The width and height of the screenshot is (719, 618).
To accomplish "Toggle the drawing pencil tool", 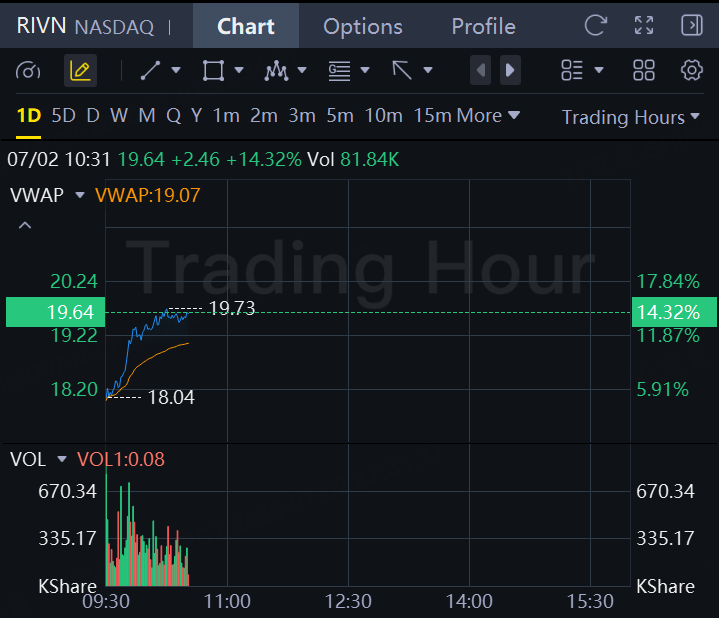I will [x=80, y=71].
